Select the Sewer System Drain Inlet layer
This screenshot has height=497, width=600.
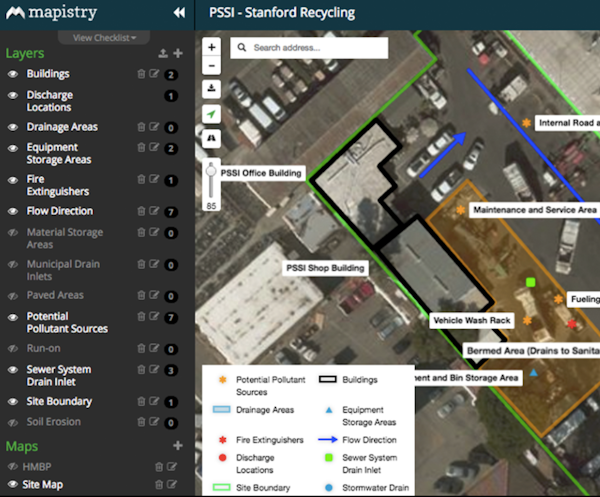coord(59,375)
